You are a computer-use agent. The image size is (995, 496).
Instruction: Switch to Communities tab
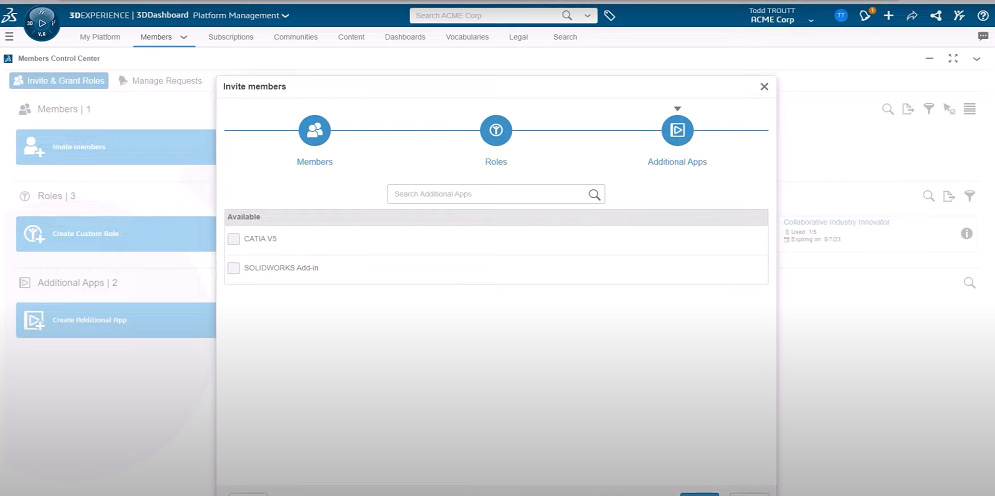click(x=296, y=37)
